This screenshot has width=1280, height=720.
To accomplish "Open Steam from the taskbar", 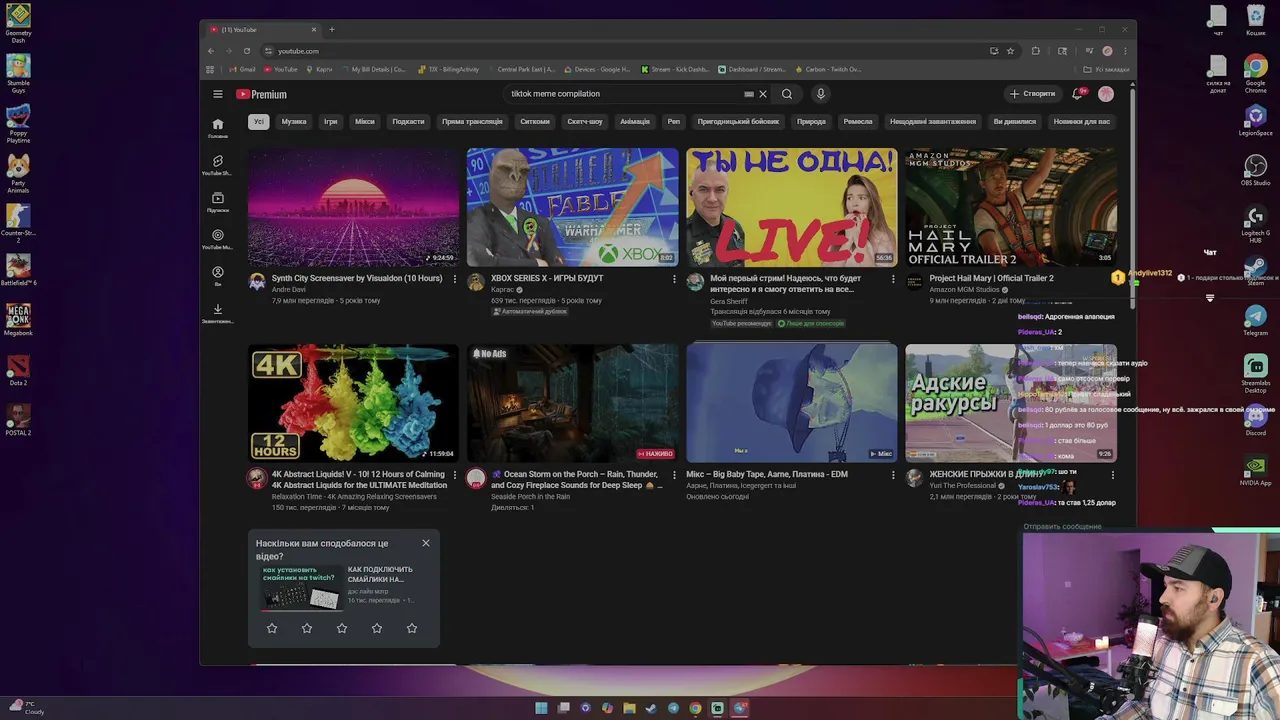I will pos(651,708).
